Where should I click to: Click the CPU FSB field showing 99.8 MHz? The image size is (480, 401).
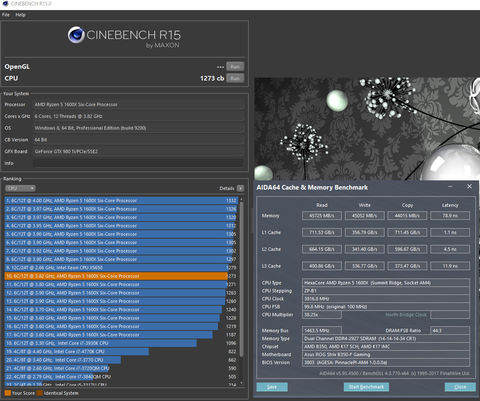(x=386, y=307)
